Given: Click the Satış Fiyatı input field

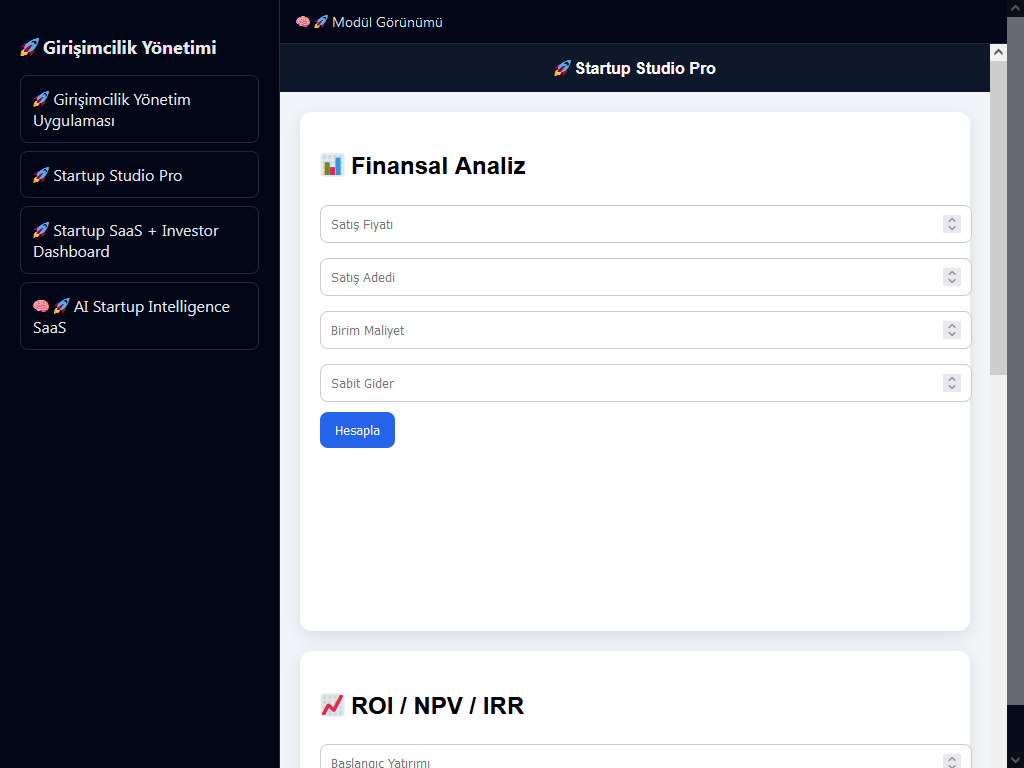Looking at the screenshot, I should pyautogui.click(x=630, y=225).
